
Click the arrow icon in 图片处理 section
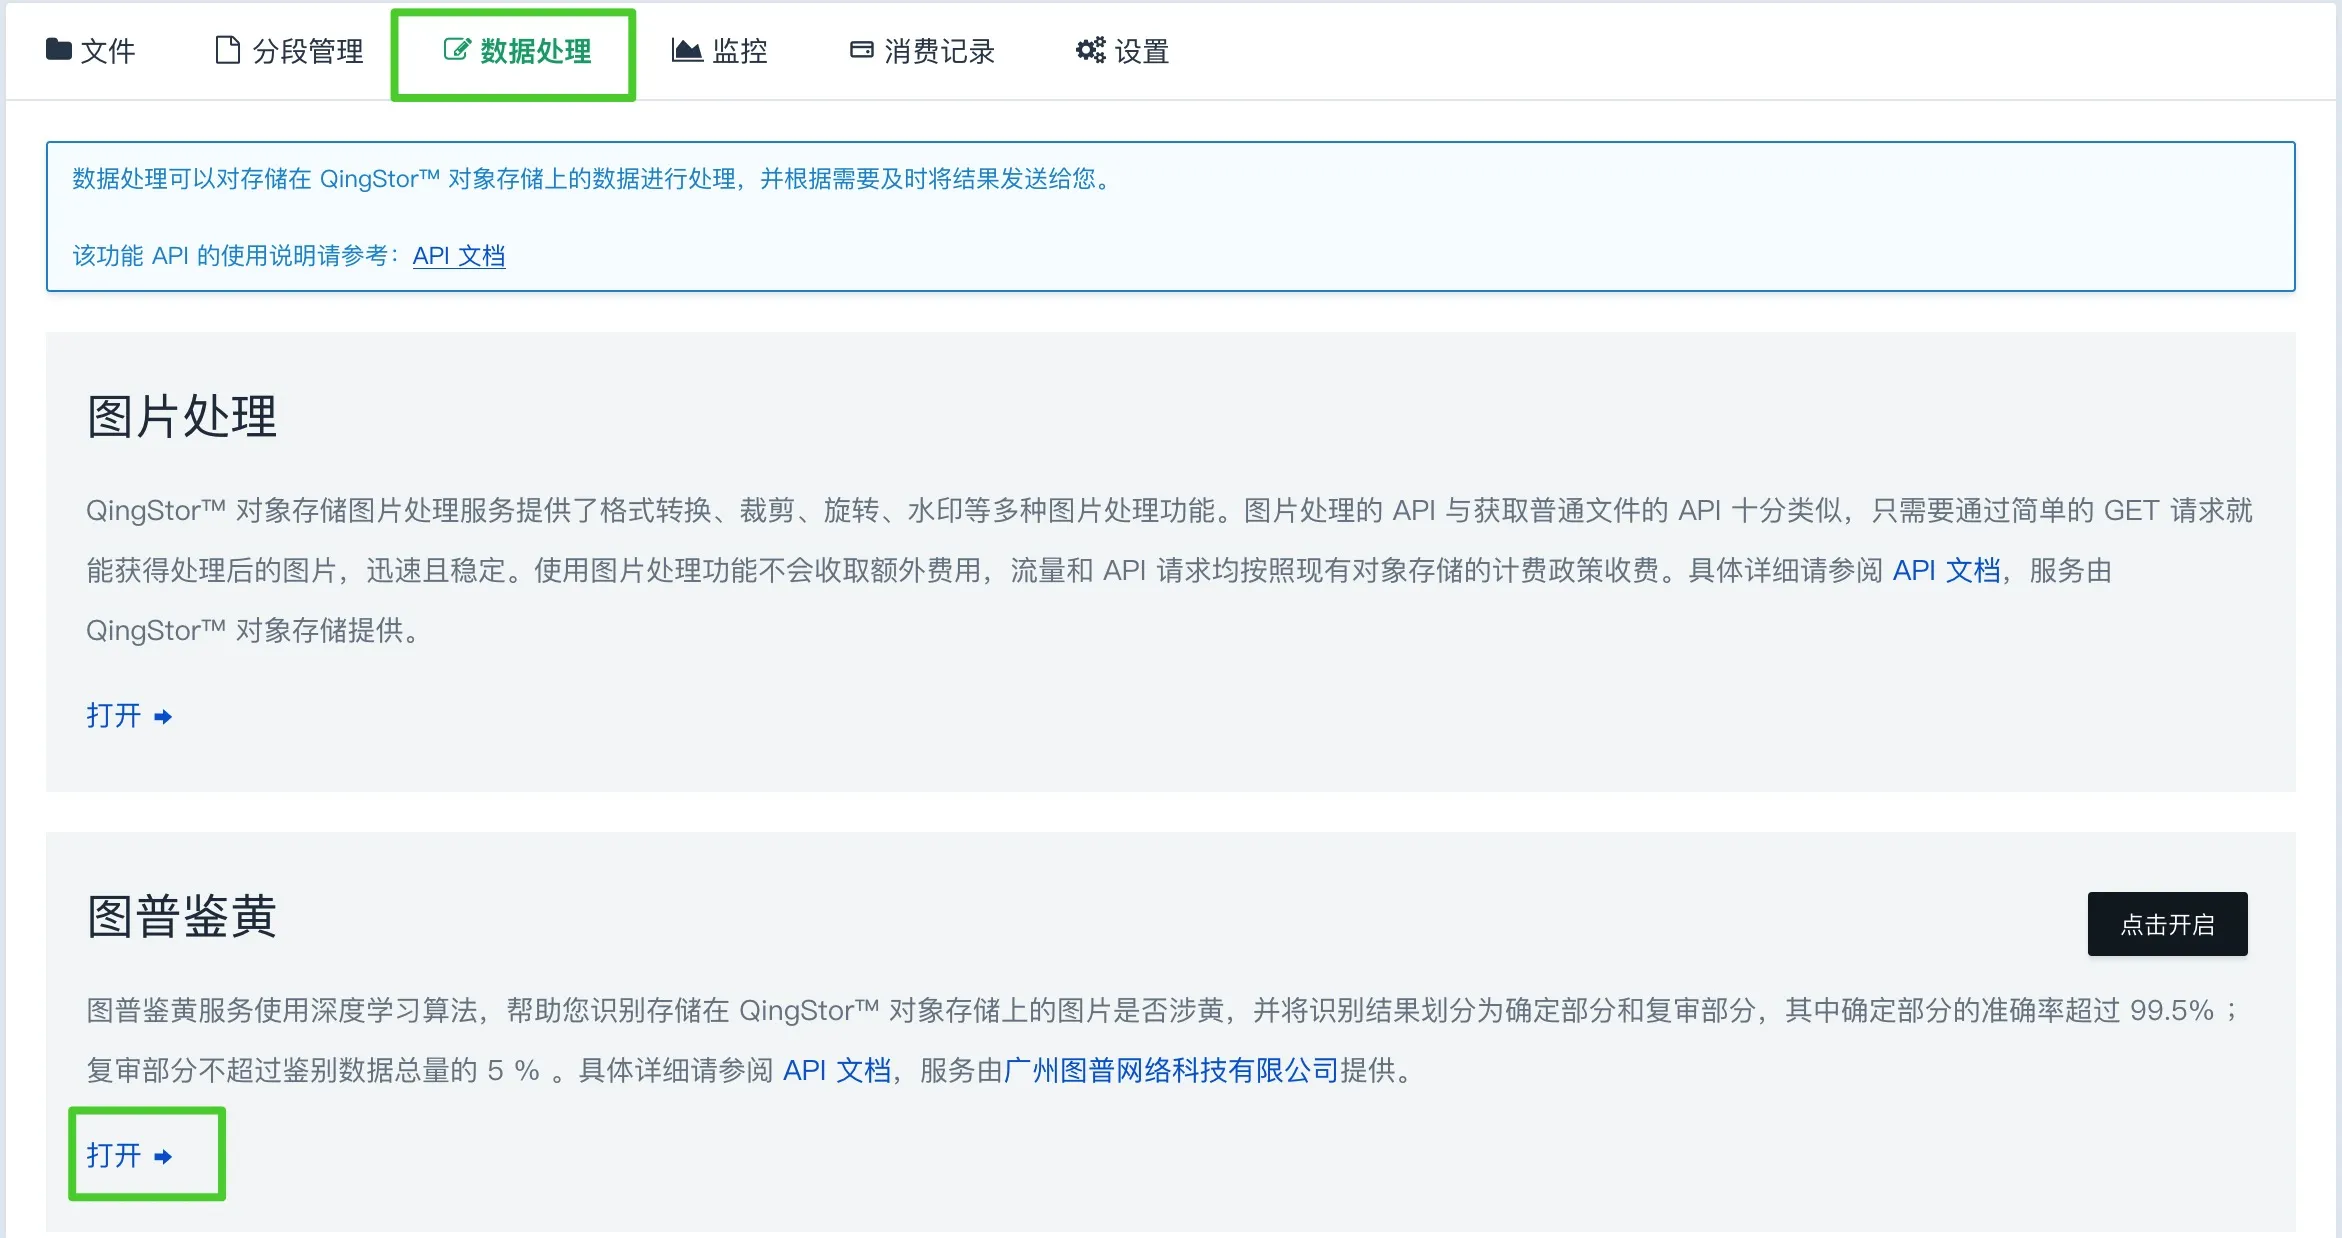coord(163,717)
